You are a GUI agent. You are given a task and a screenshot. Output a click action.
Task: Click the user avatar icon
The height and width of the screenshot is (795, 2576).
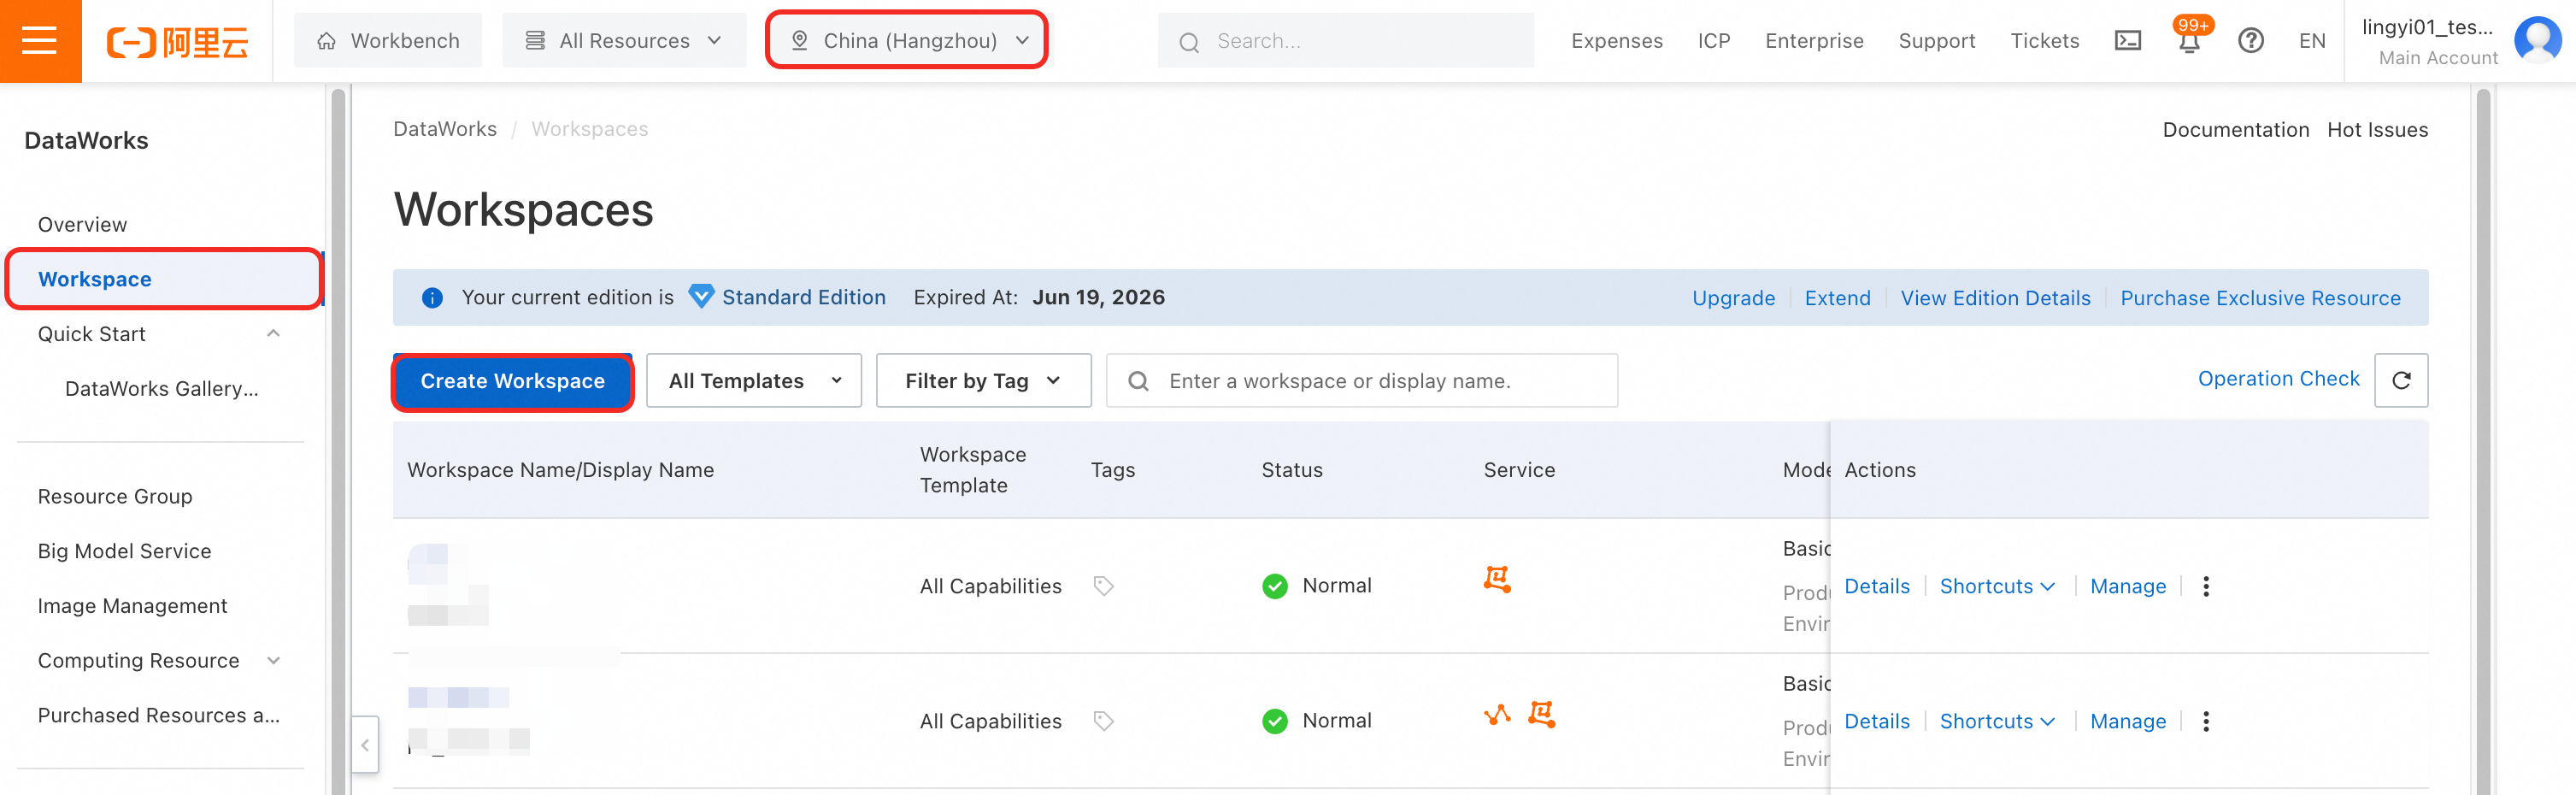click(2537, 41)
